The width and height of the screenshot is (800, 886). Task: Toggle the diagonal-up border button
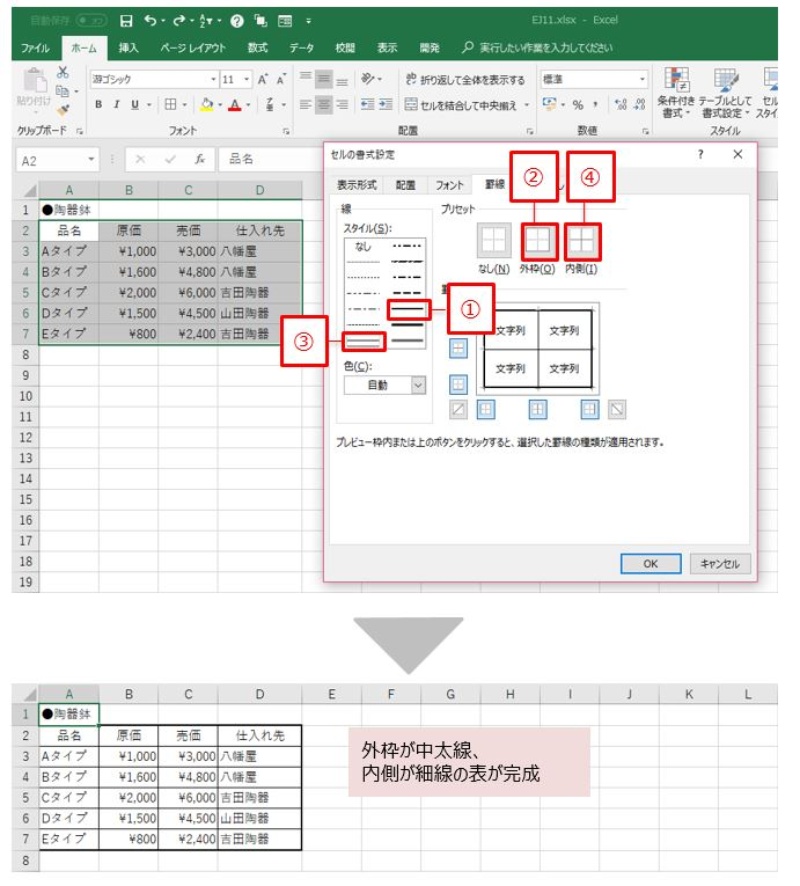[458, 408]
